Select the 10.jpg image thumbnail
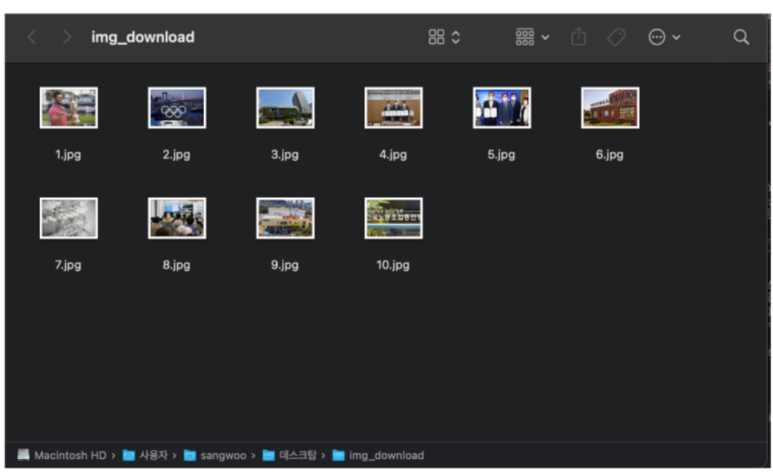773x476 pixels. [393, 218]
